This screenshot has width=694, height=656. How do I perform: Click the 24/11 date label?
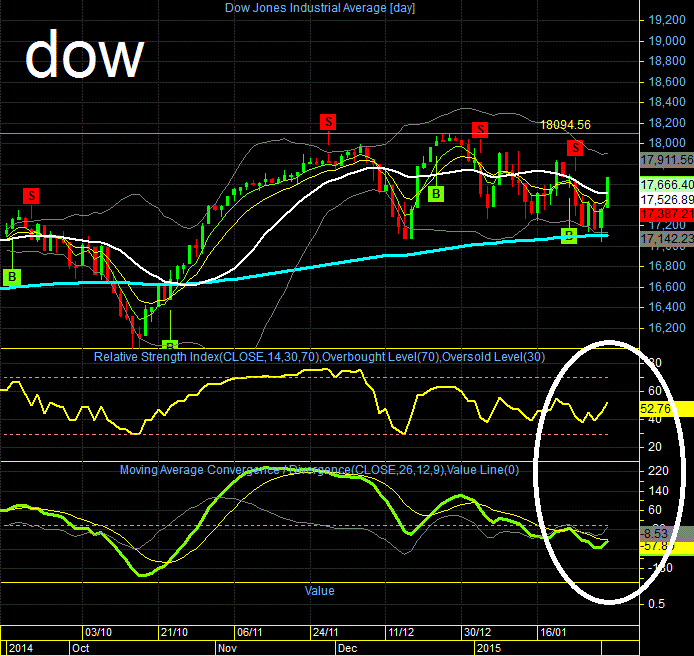(326, 632)
